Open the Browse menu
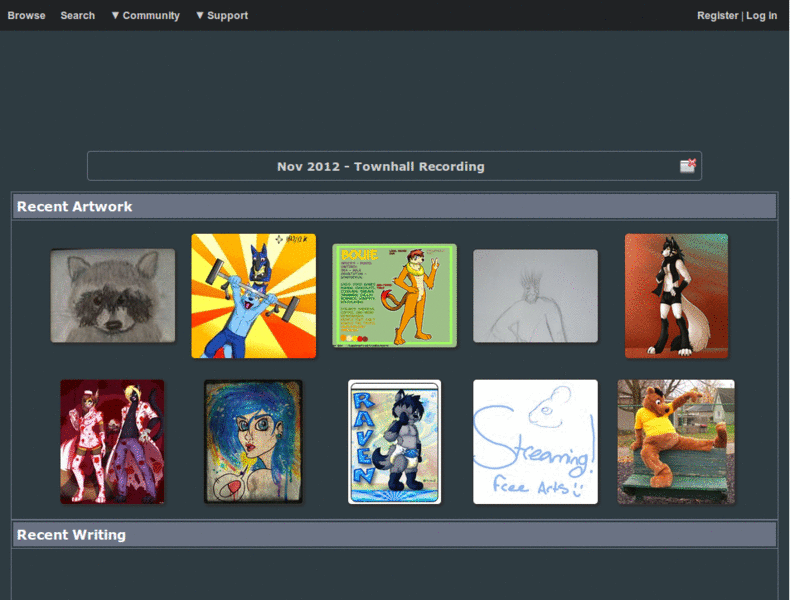The height and width of the screenshot is (600, 800). coord(26,15)
